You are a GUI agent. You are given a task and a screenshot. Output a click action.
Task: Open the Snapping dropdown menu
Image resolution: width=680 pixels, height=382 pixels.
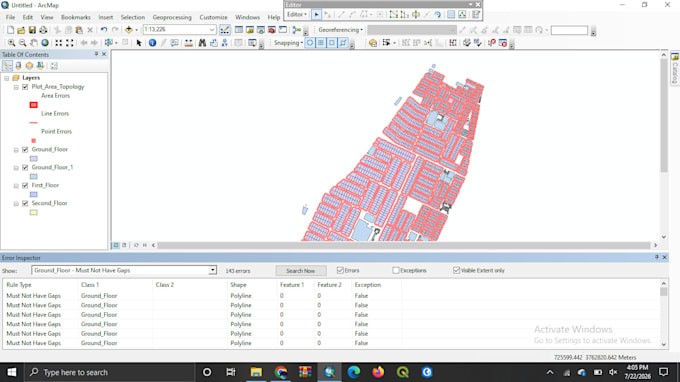pyautogui.click(x=288, y=43)
